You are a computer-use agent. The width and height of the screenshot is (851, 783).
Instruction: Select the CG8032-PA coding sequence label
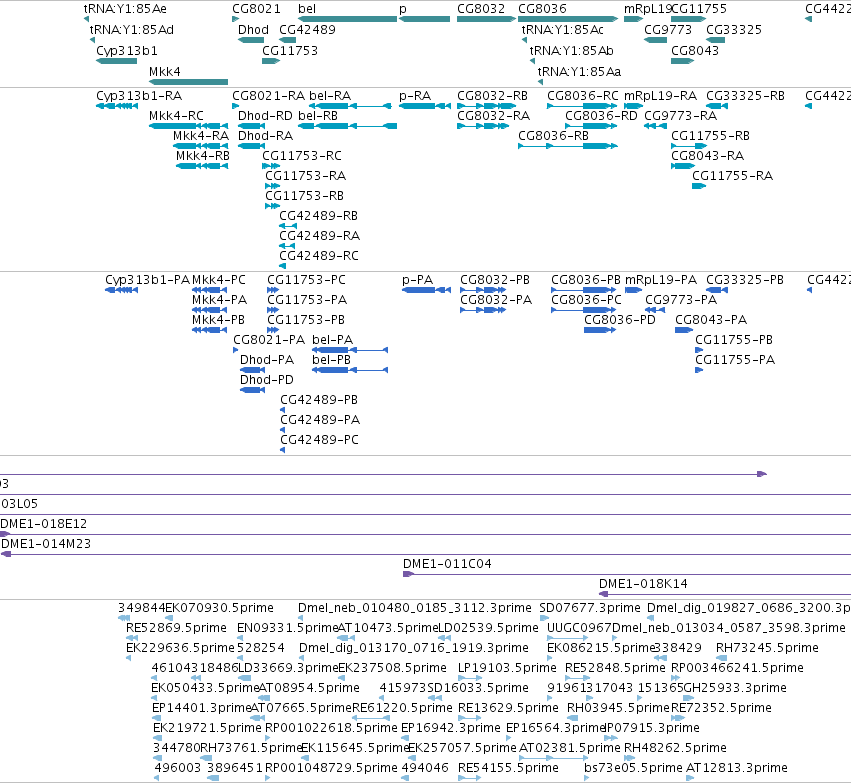pos(496,300)
